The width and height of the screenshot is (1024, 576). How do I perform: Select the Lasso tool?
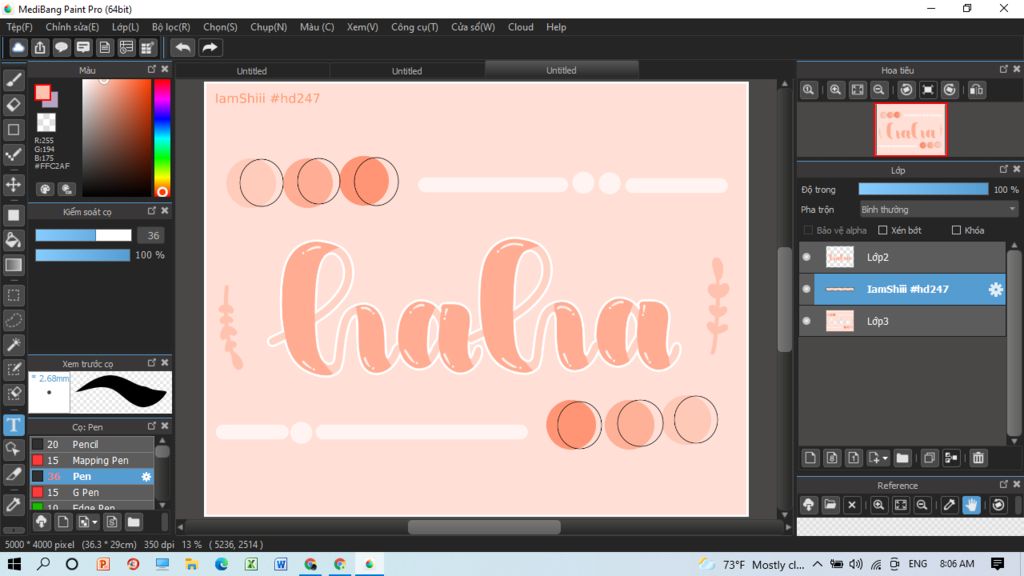coord(14,320)
